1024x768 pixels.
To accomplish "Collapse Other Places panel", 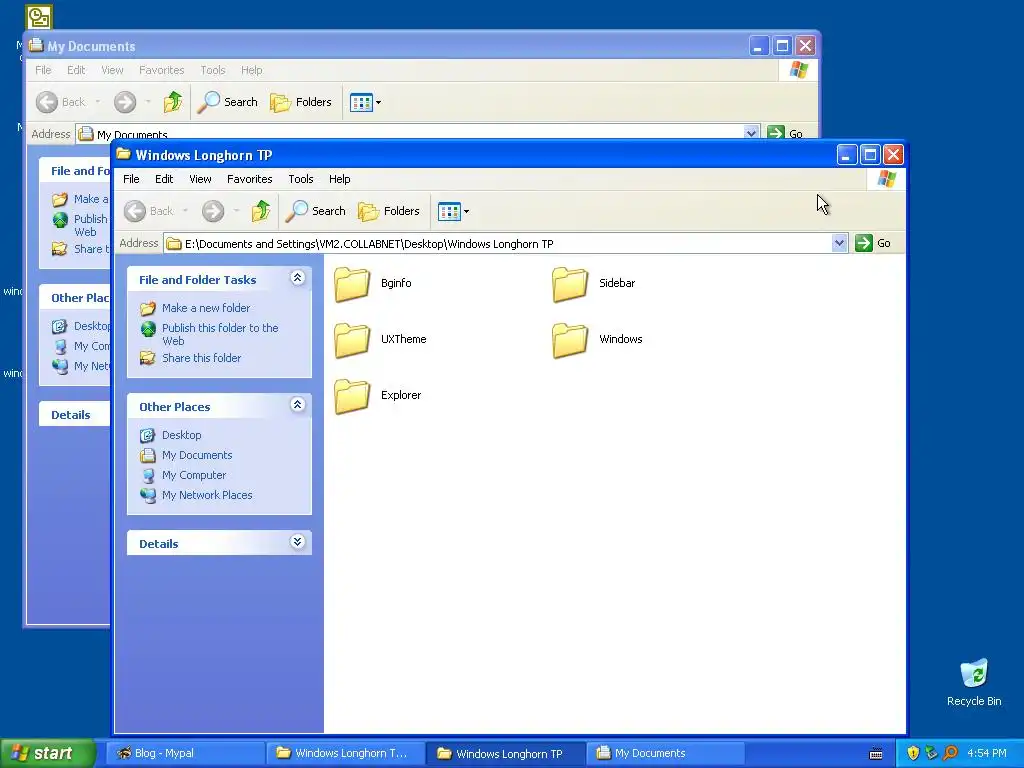I will (x=297, y=405).
